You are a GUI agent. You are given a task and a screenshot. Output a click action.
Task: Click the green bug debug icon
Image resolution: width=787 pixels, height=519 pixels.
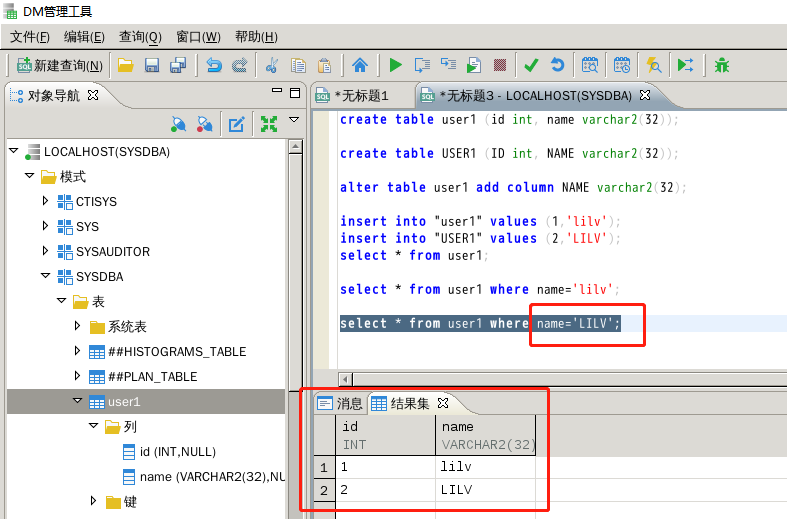click(x=722, y=65)
